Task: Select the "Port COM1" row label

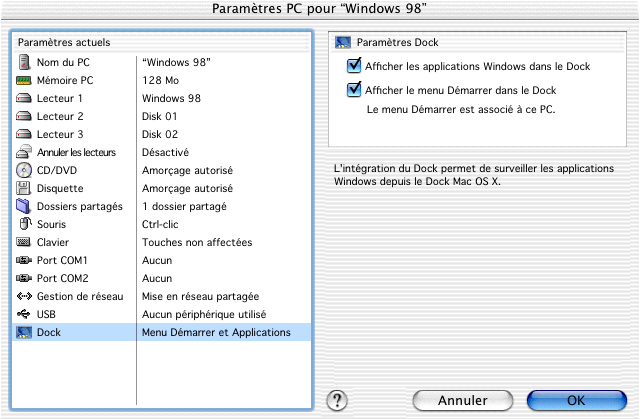Action: [x=62, y=260]
